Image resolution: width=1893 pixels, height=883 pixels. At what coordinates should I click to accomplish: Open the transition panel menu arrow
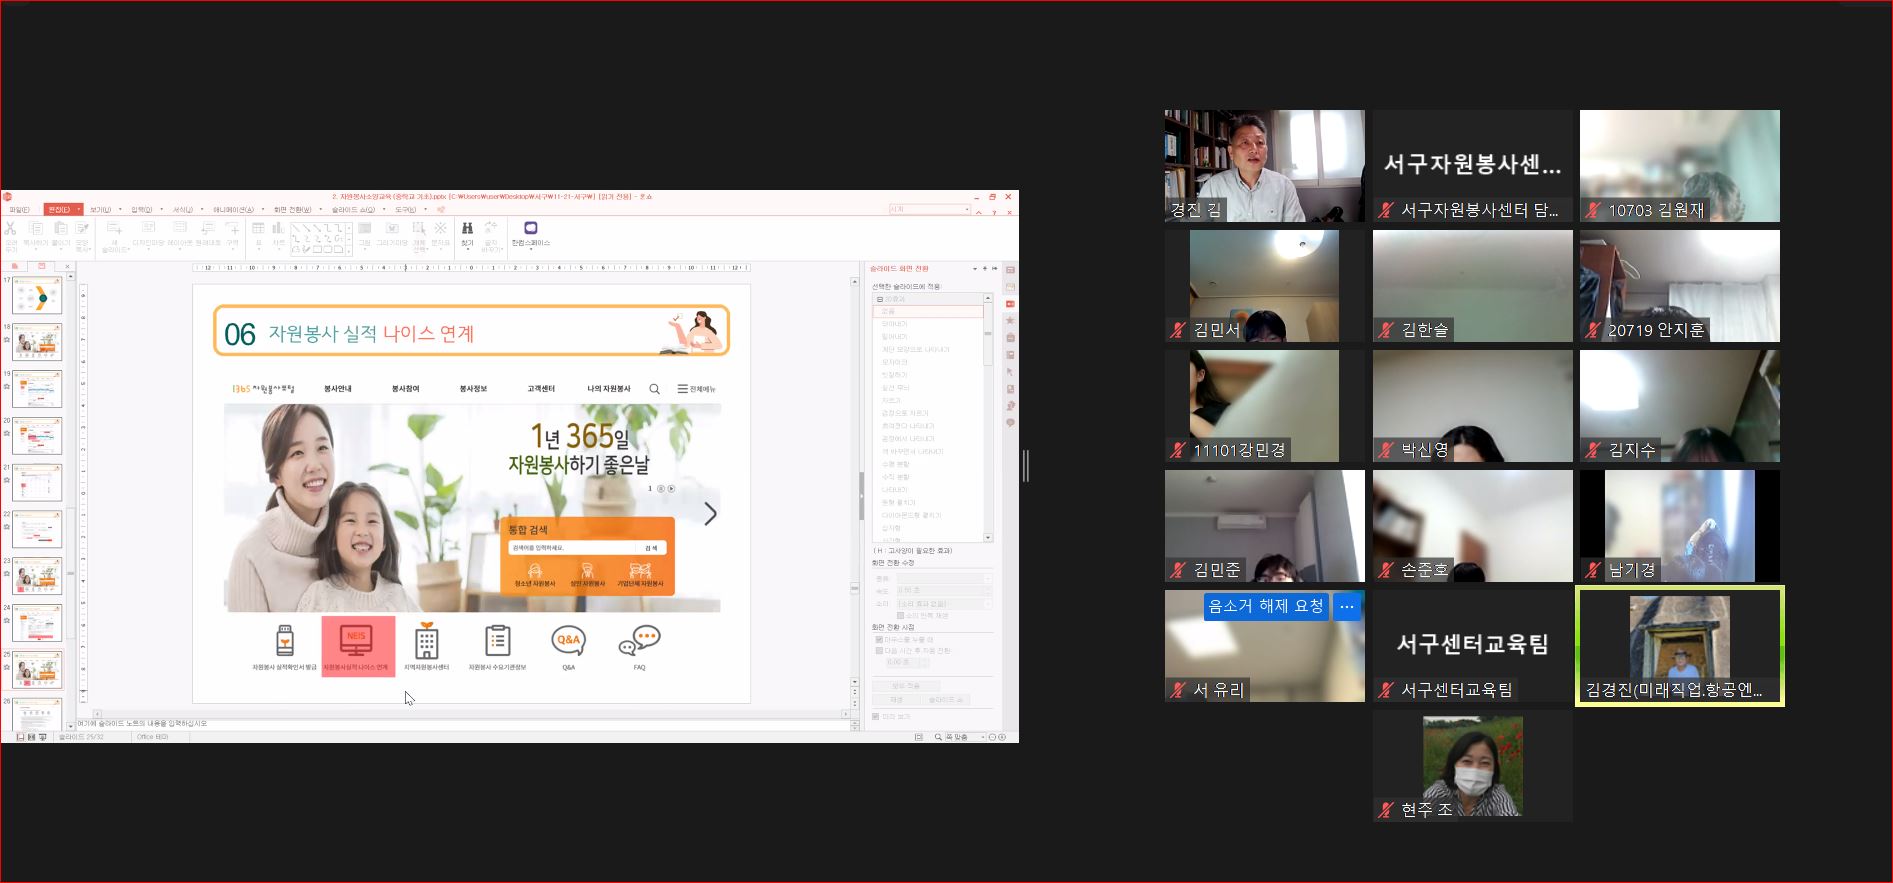[x=975, y=268]
